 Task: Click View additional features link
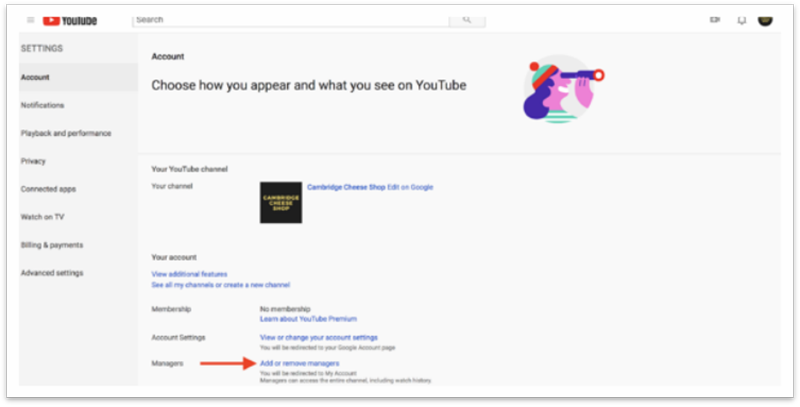click(x=189, y=274)
